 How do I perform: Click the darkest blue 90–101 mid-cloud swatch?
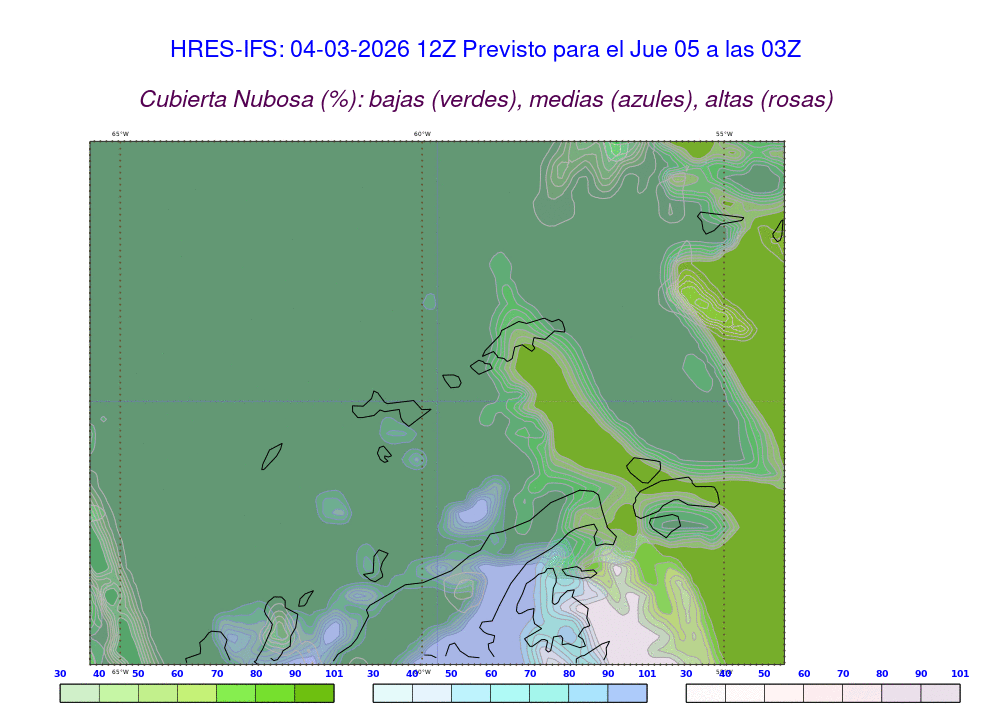point(627,693)
